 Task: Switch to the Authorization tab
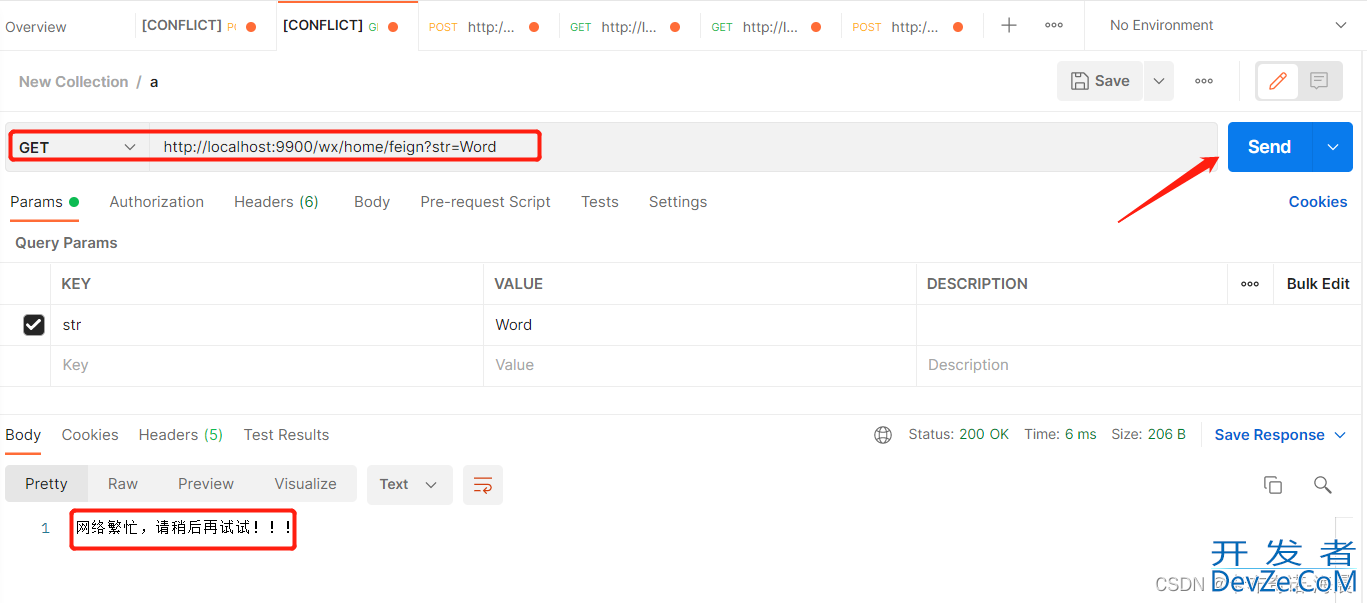(157, 202)
